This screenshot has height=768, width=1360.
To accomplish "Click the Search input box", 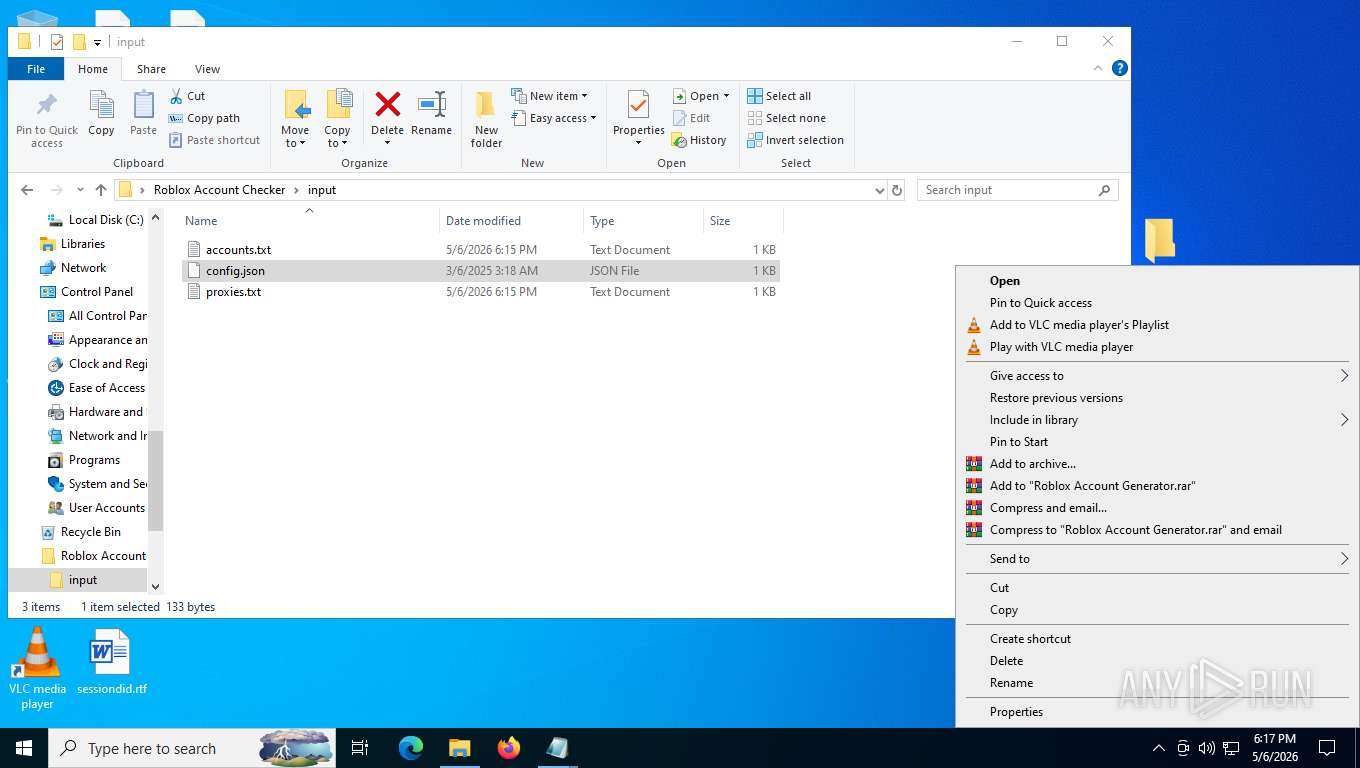I will click(1017, 190).
